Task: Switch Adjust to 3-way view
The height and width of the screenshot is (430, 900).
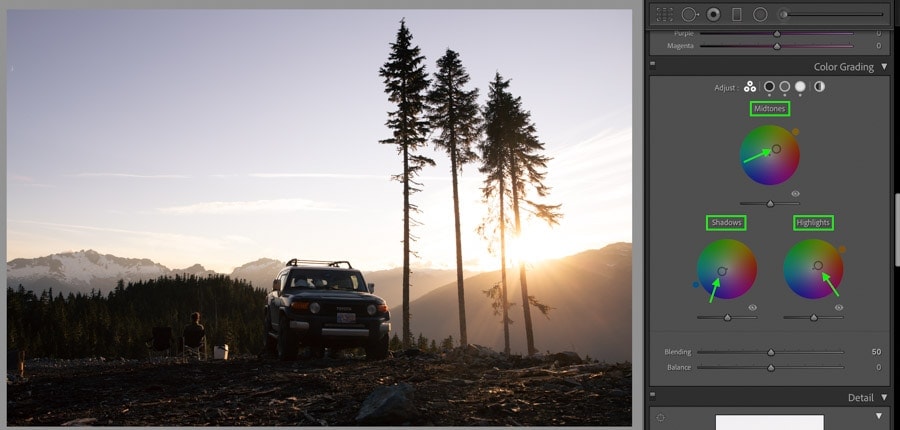Action: (750, 87)
